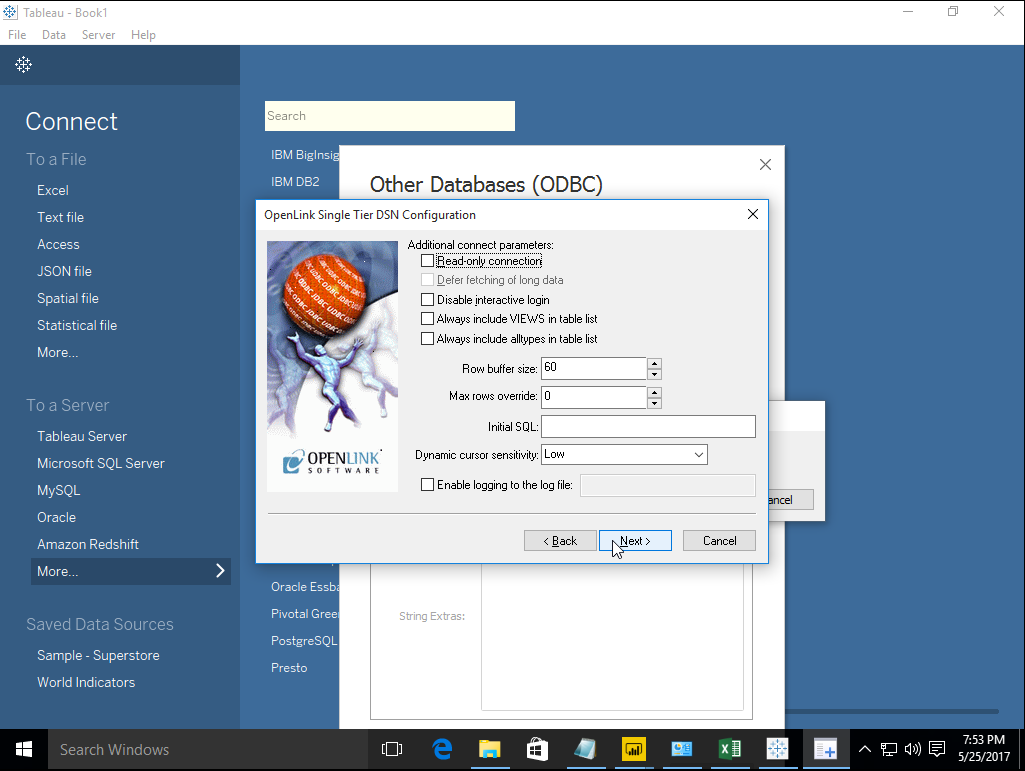
Task: Check Always include alltypes in table list
Action: [428, 339]
